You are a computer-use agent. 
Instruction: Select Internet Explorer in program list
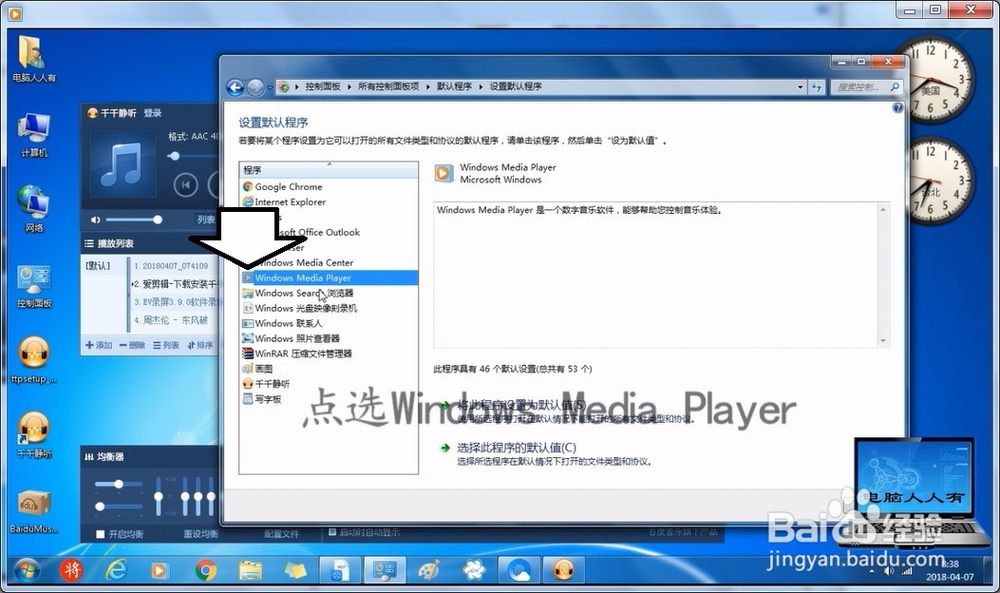[x=290, y=202]
